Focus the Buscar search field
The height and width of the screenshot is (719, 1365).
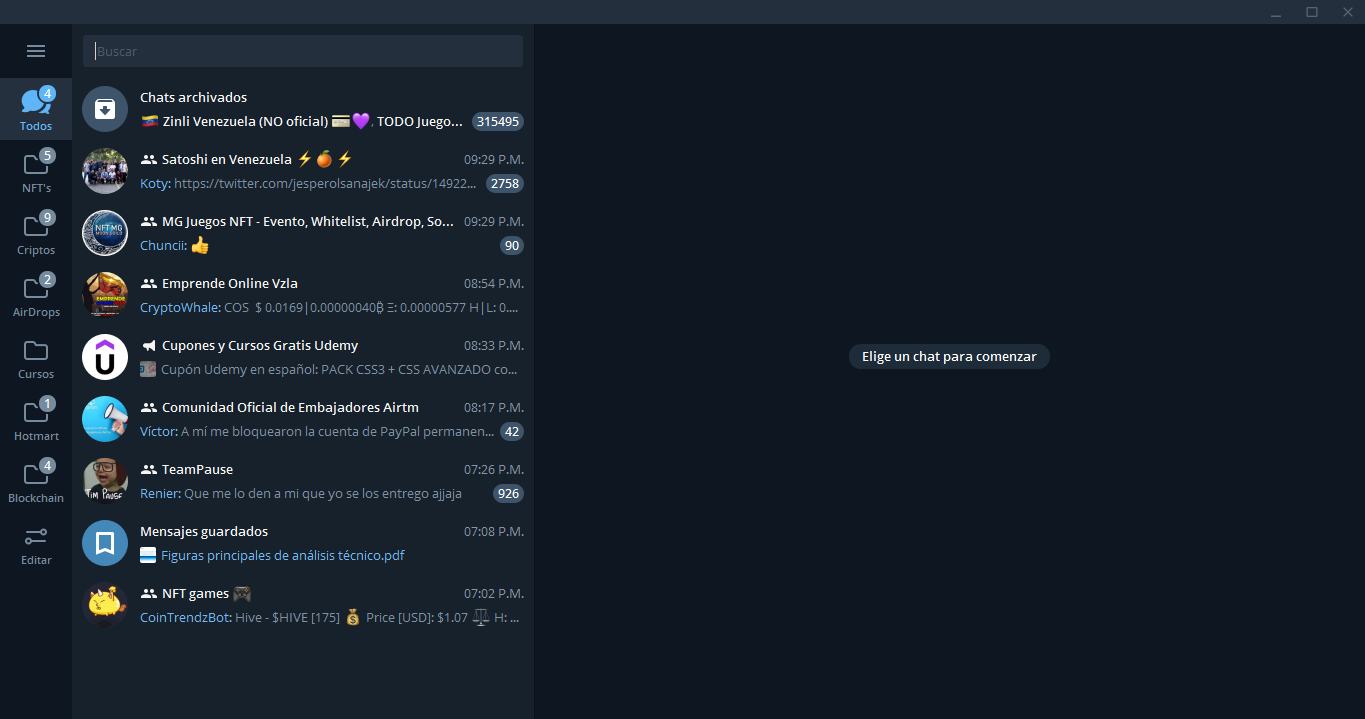303,51
